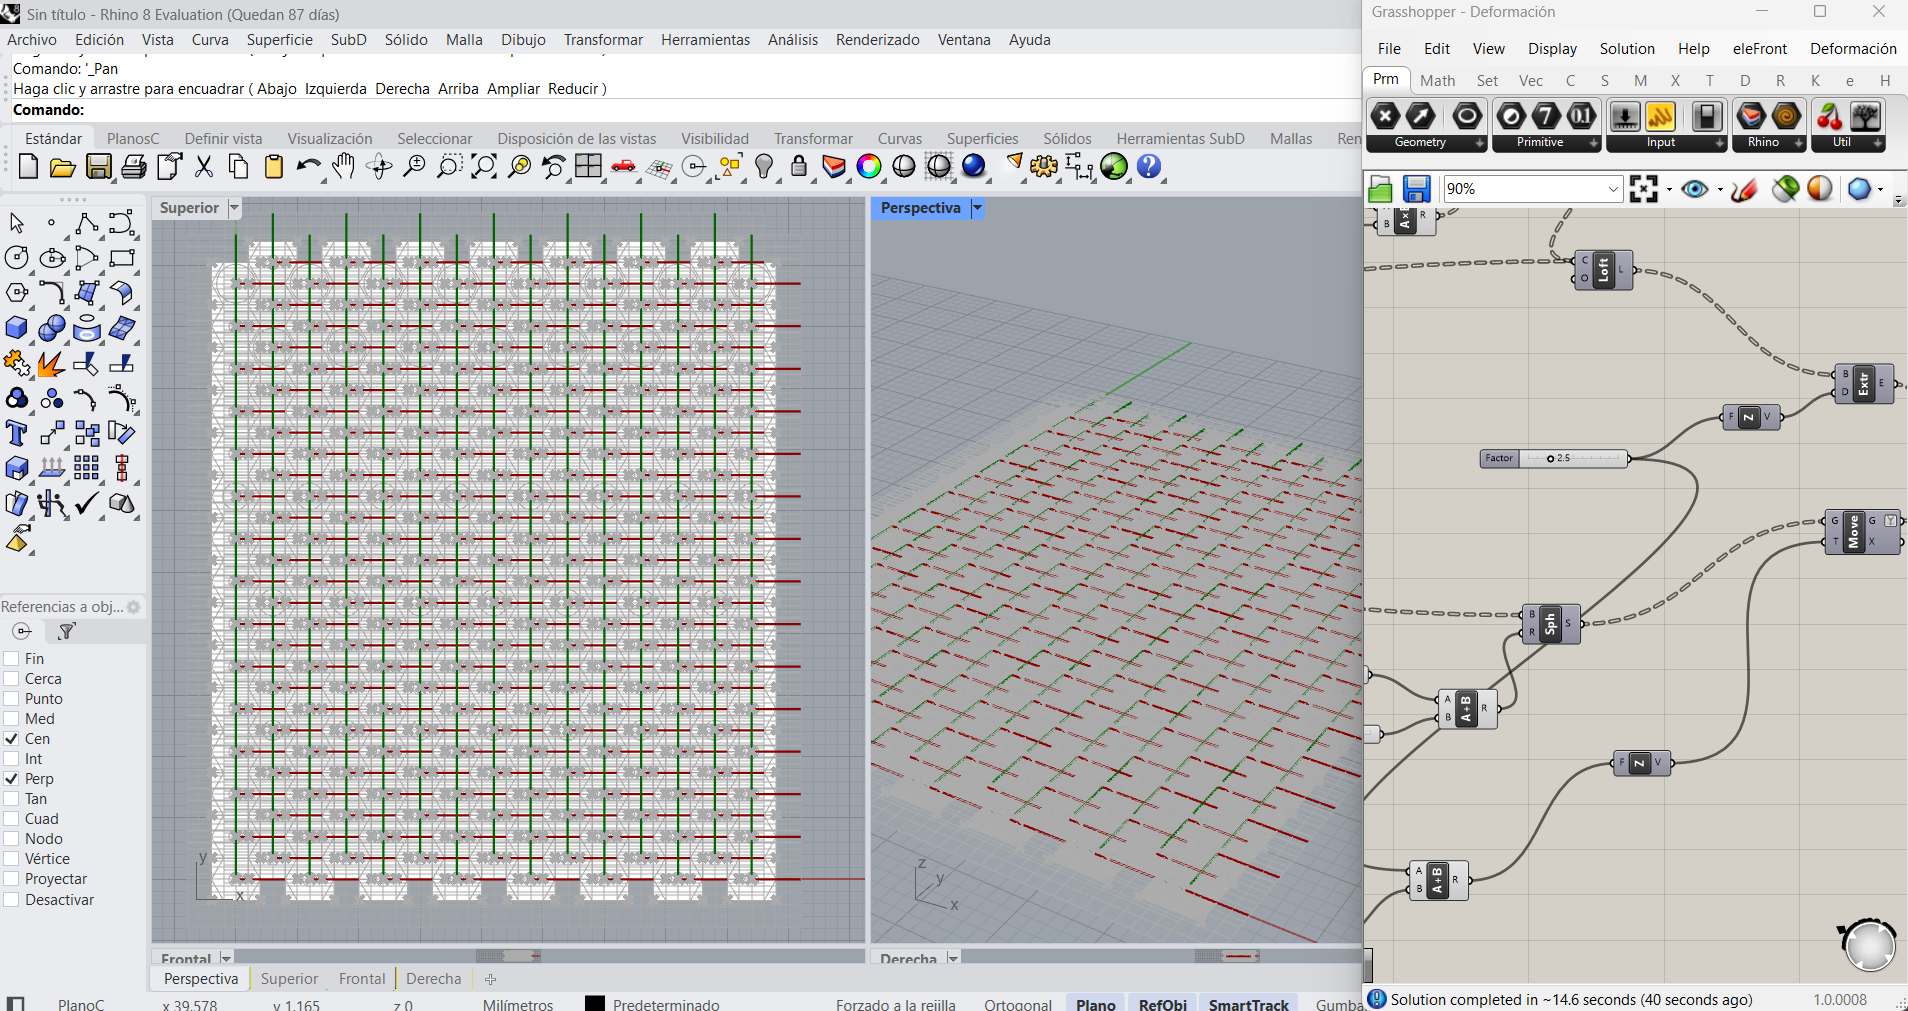Click the Ortogonal status bar button
The image size is (1908, 1011).
tap(1017, 1004)
